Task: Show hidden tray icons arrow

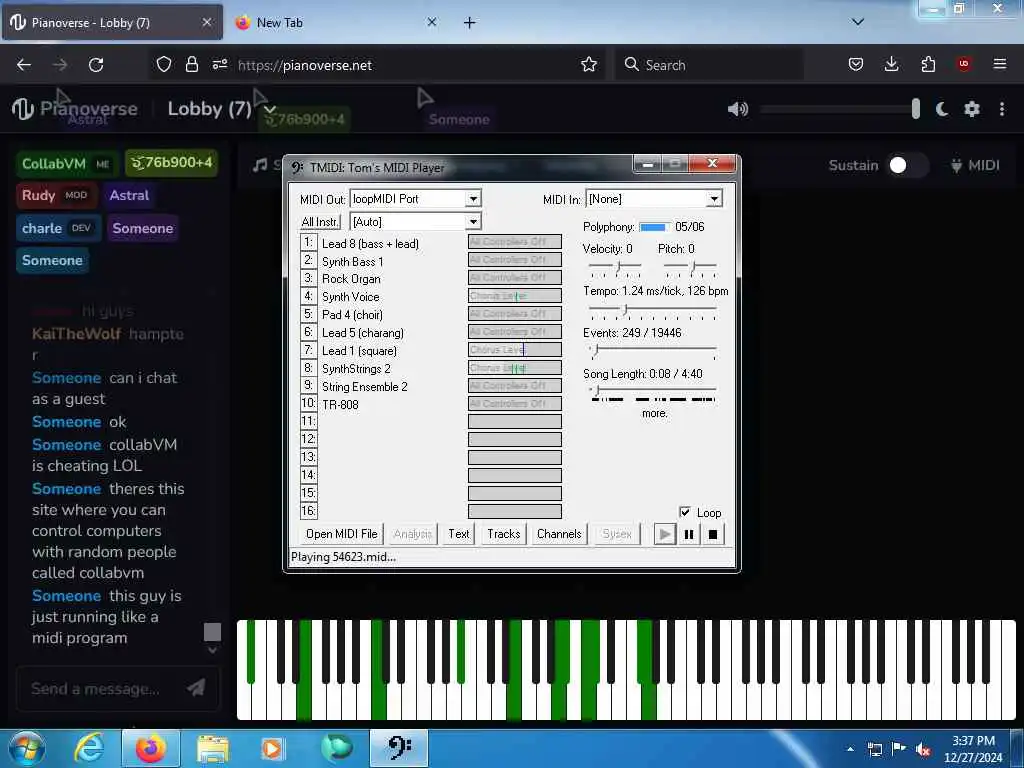Action: [850, 749]
